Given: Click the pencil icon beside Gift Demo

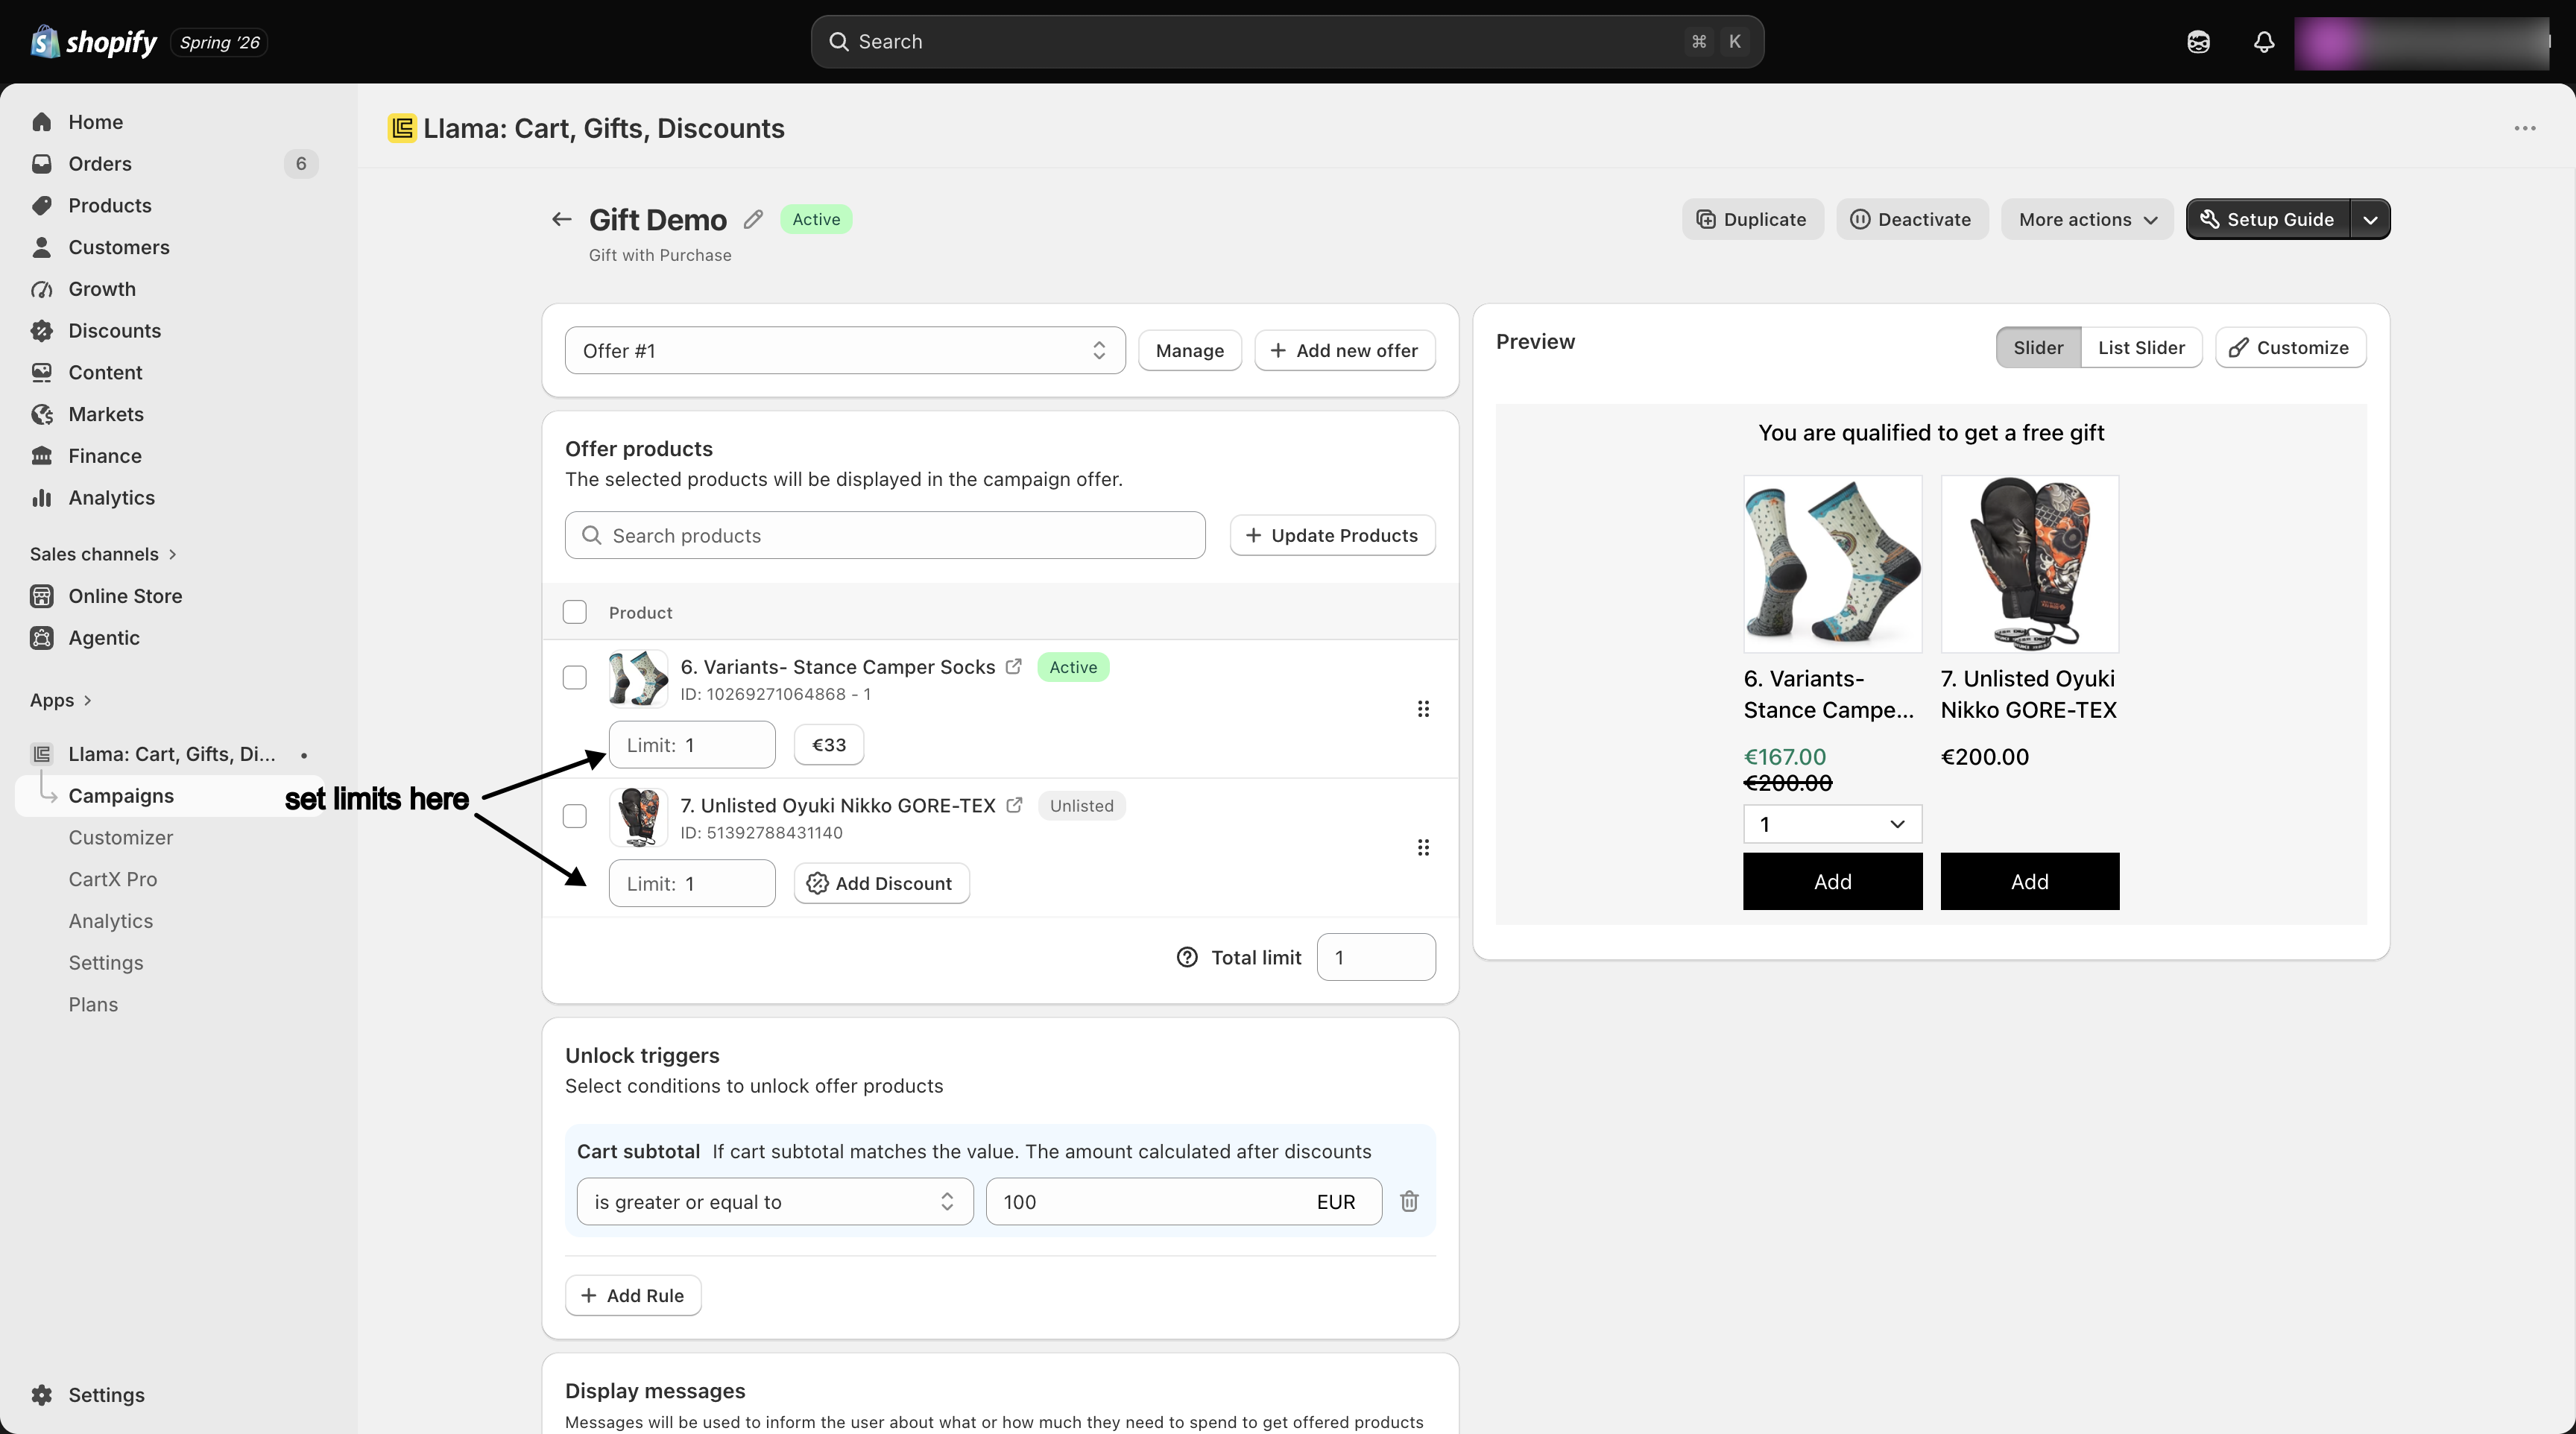Looking at the screenshot, I should click(753, 219).
